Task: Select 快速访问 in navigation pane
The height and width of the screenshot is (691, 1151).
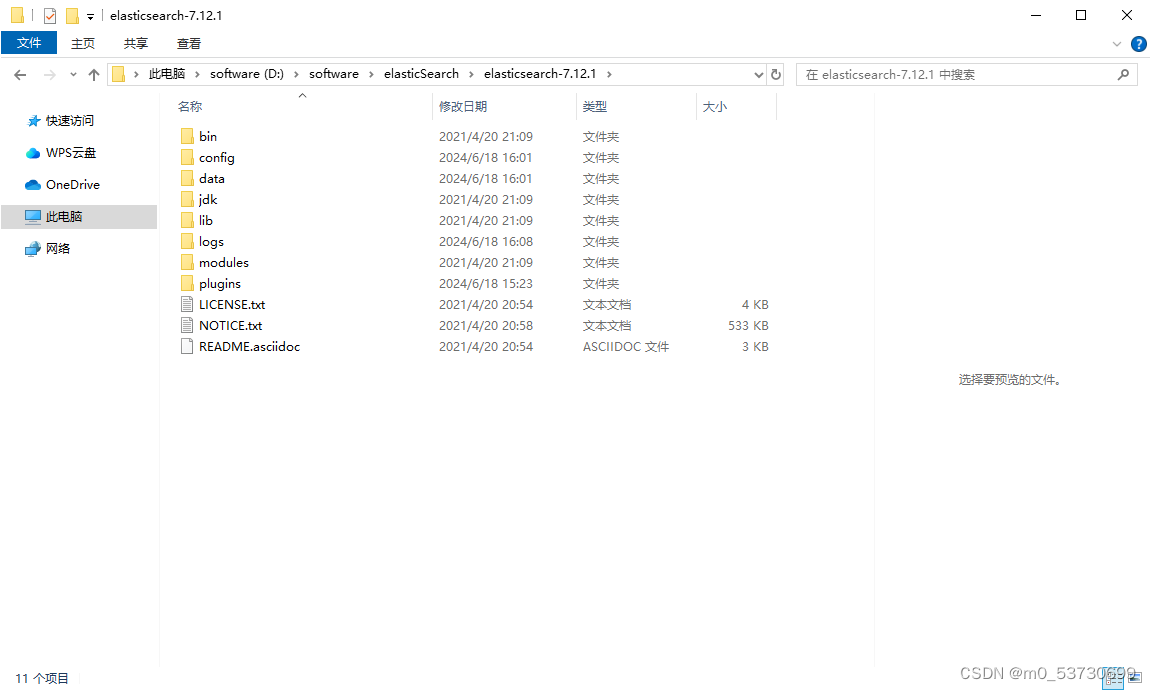Action: tap(70, 120)
